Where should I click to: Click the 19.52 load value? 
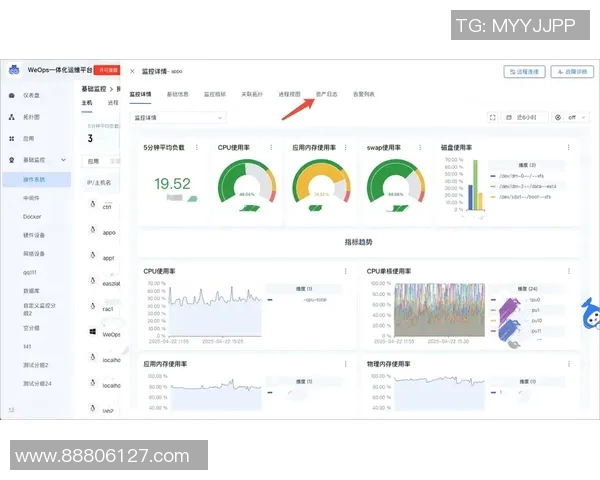tap(172, 184)
